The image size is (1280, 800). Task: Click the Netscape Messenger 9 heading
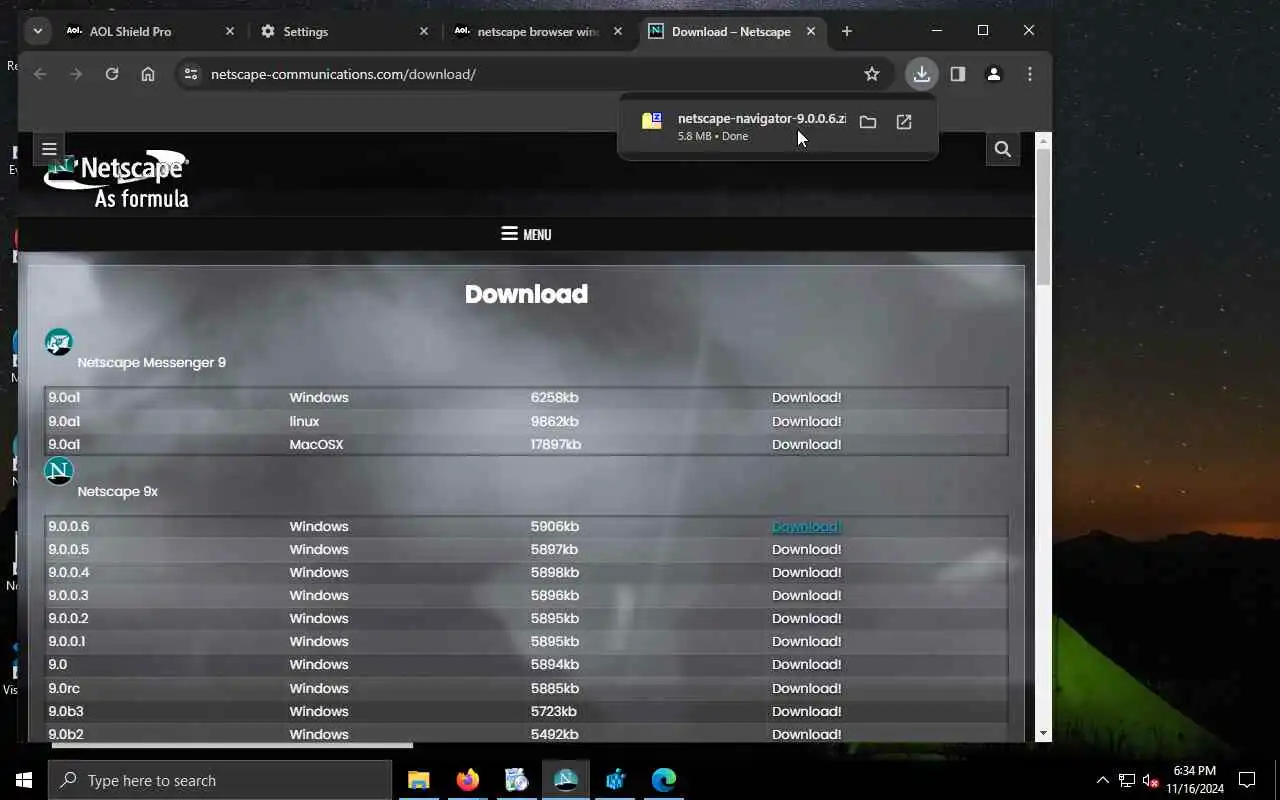[151, 362]
